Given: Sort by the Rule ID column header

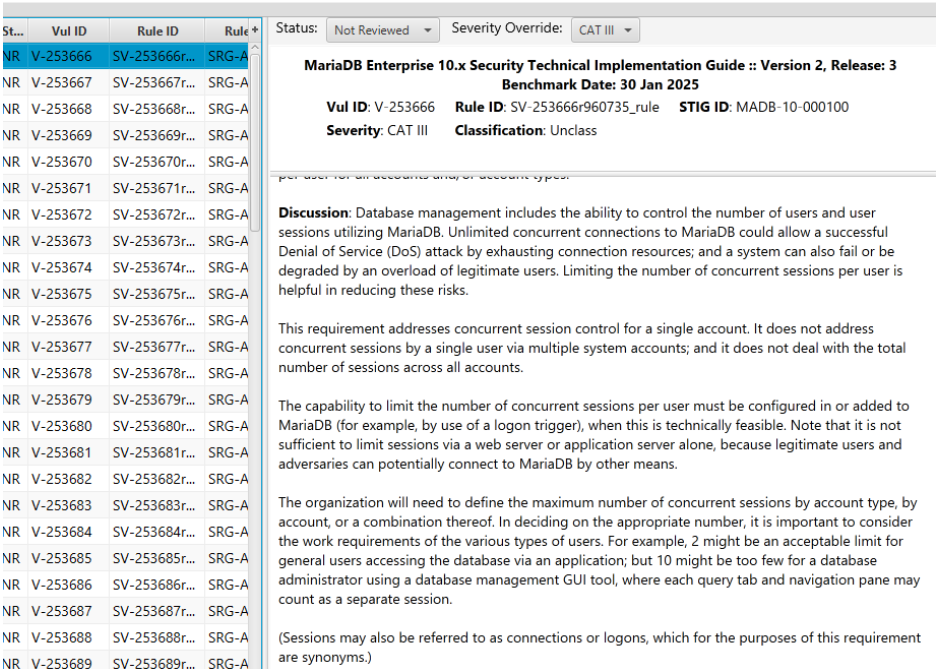Looking at the screenshot, I should point(157,31).
